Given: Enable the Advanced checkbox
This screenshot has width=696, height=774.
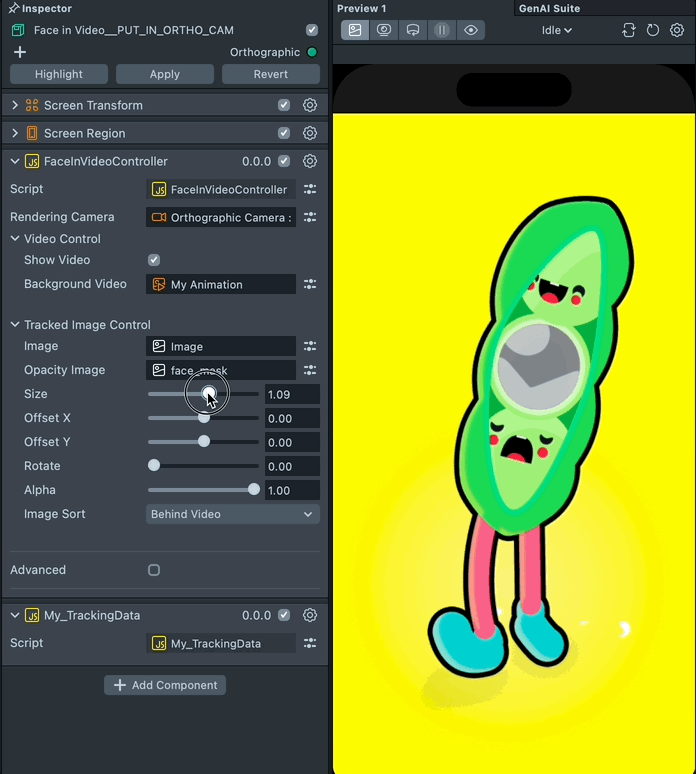Looking at the screenshot, I should [154, 570].
